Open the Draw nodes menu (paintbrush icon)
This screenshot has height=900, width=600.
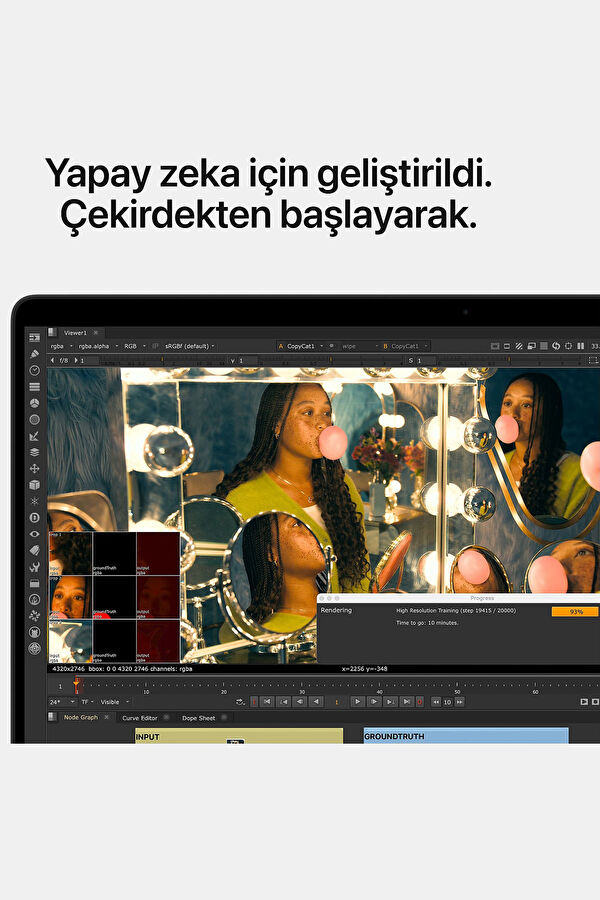click(34, 354)
